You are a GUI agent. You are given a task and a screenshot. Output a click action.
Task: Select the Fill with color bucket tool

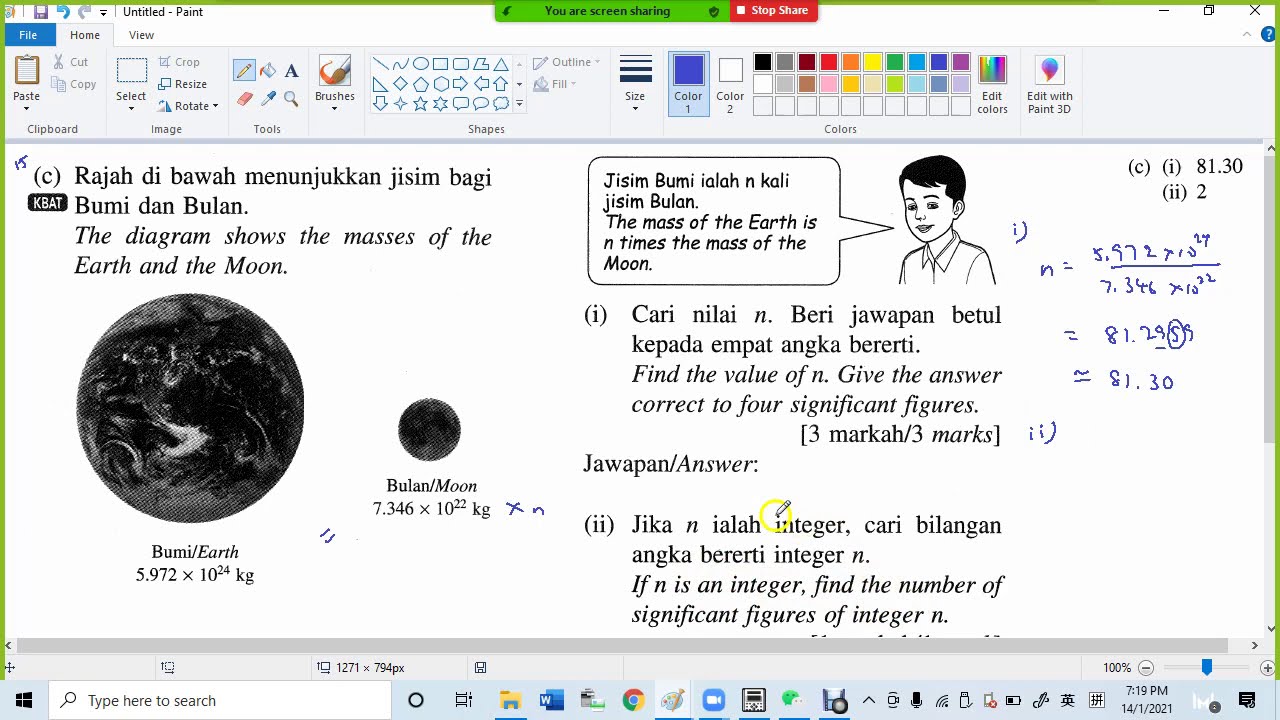point(268,71)
